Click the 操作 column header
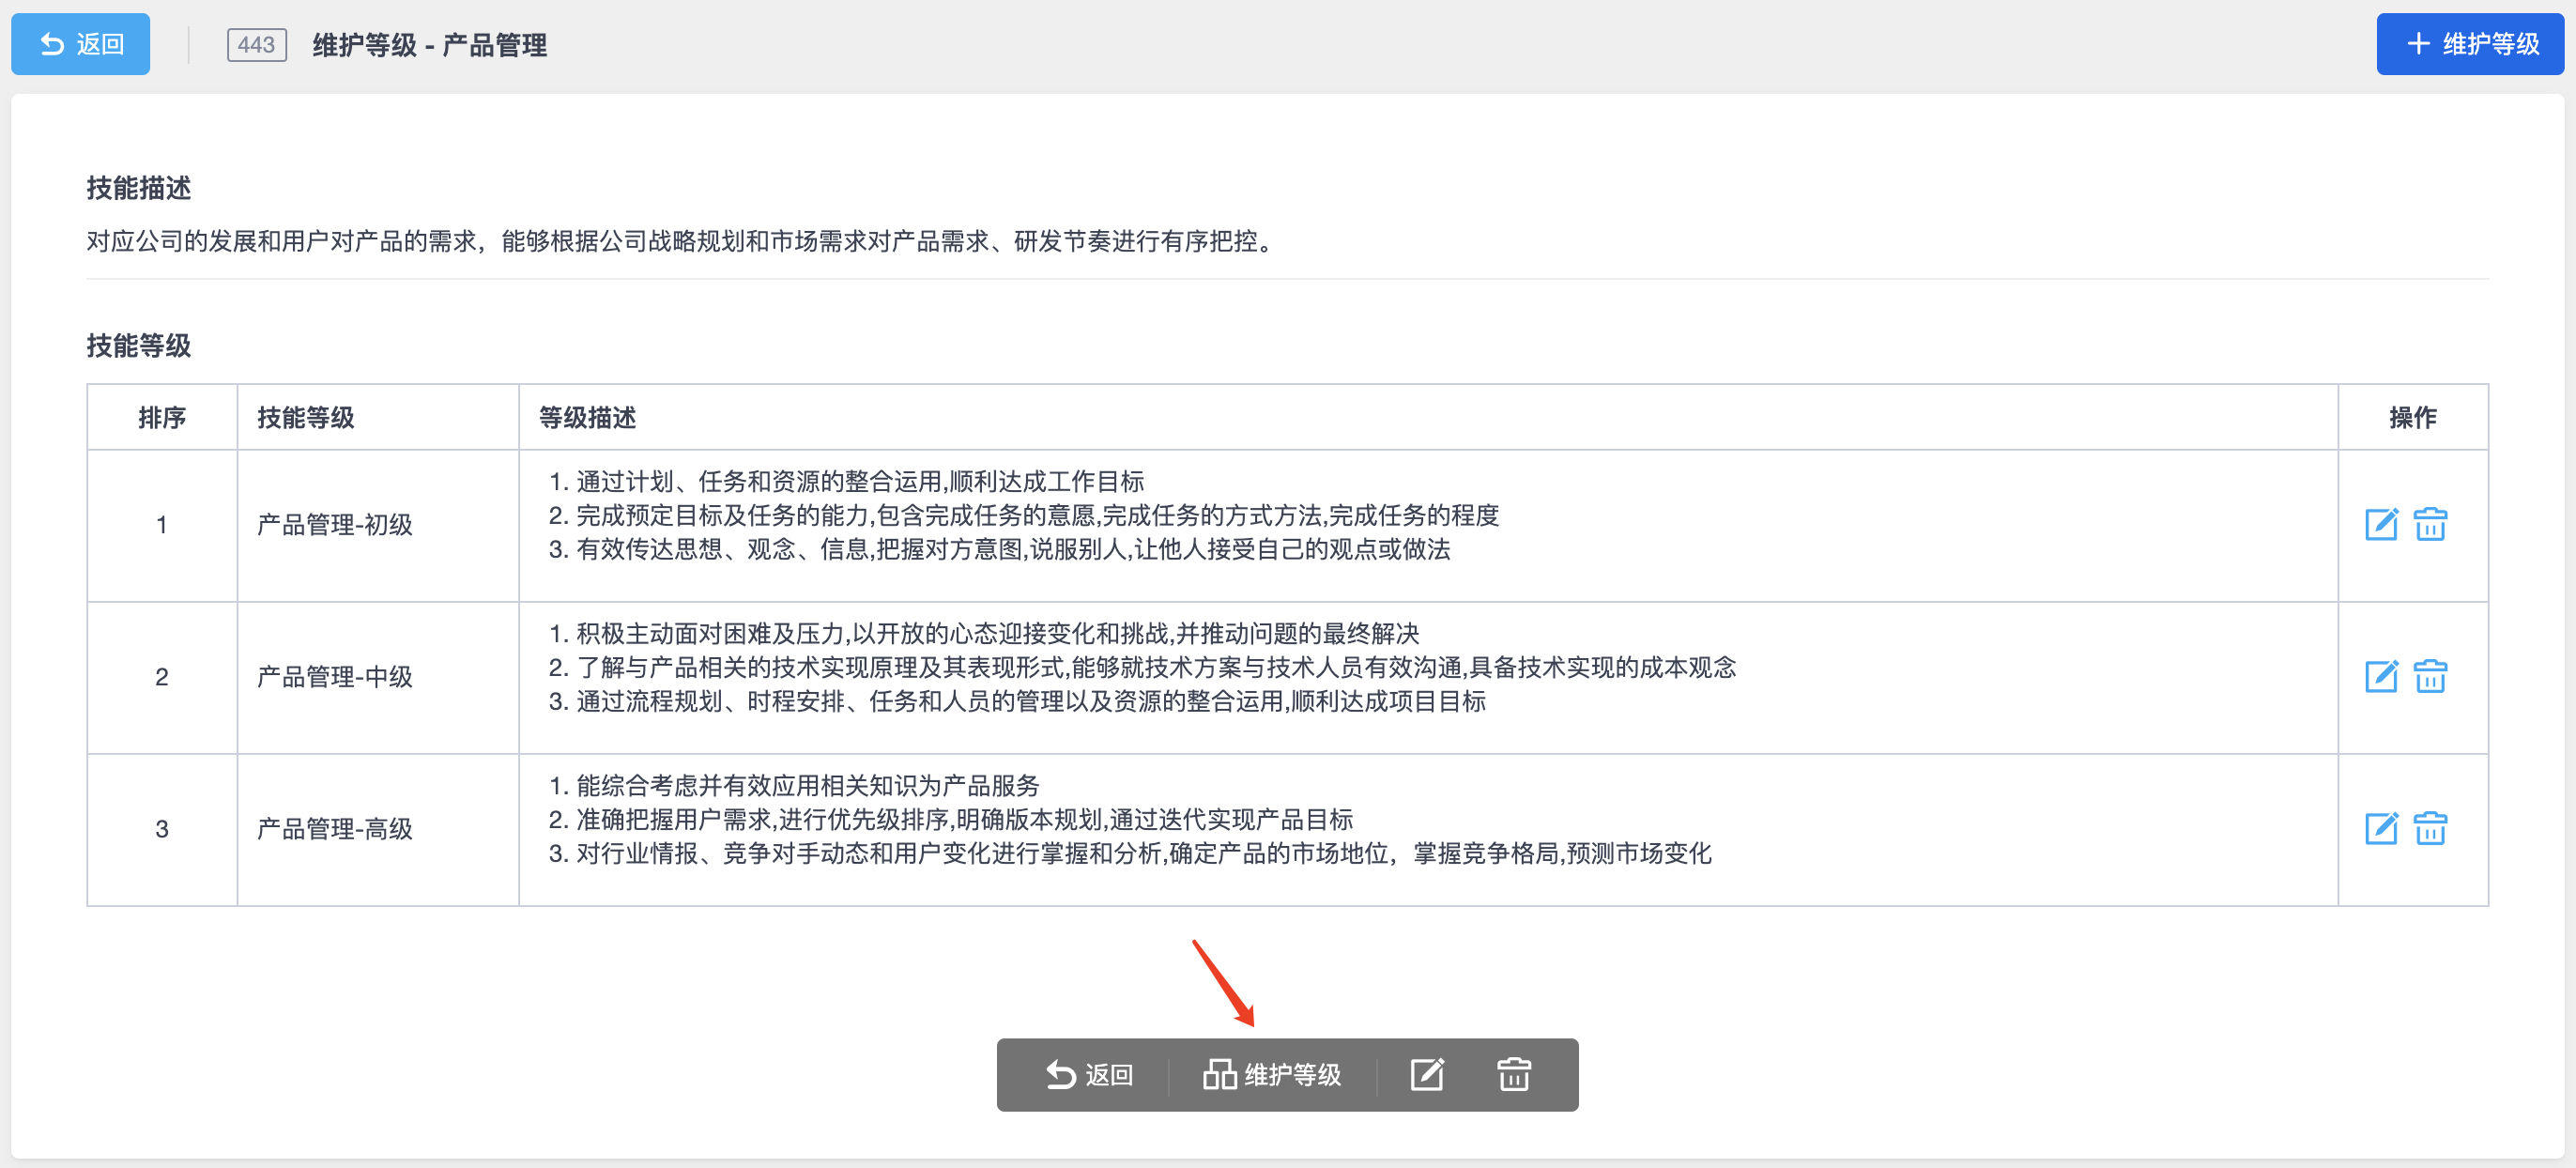The image size is (2576, 1168). click(2413, 417)
